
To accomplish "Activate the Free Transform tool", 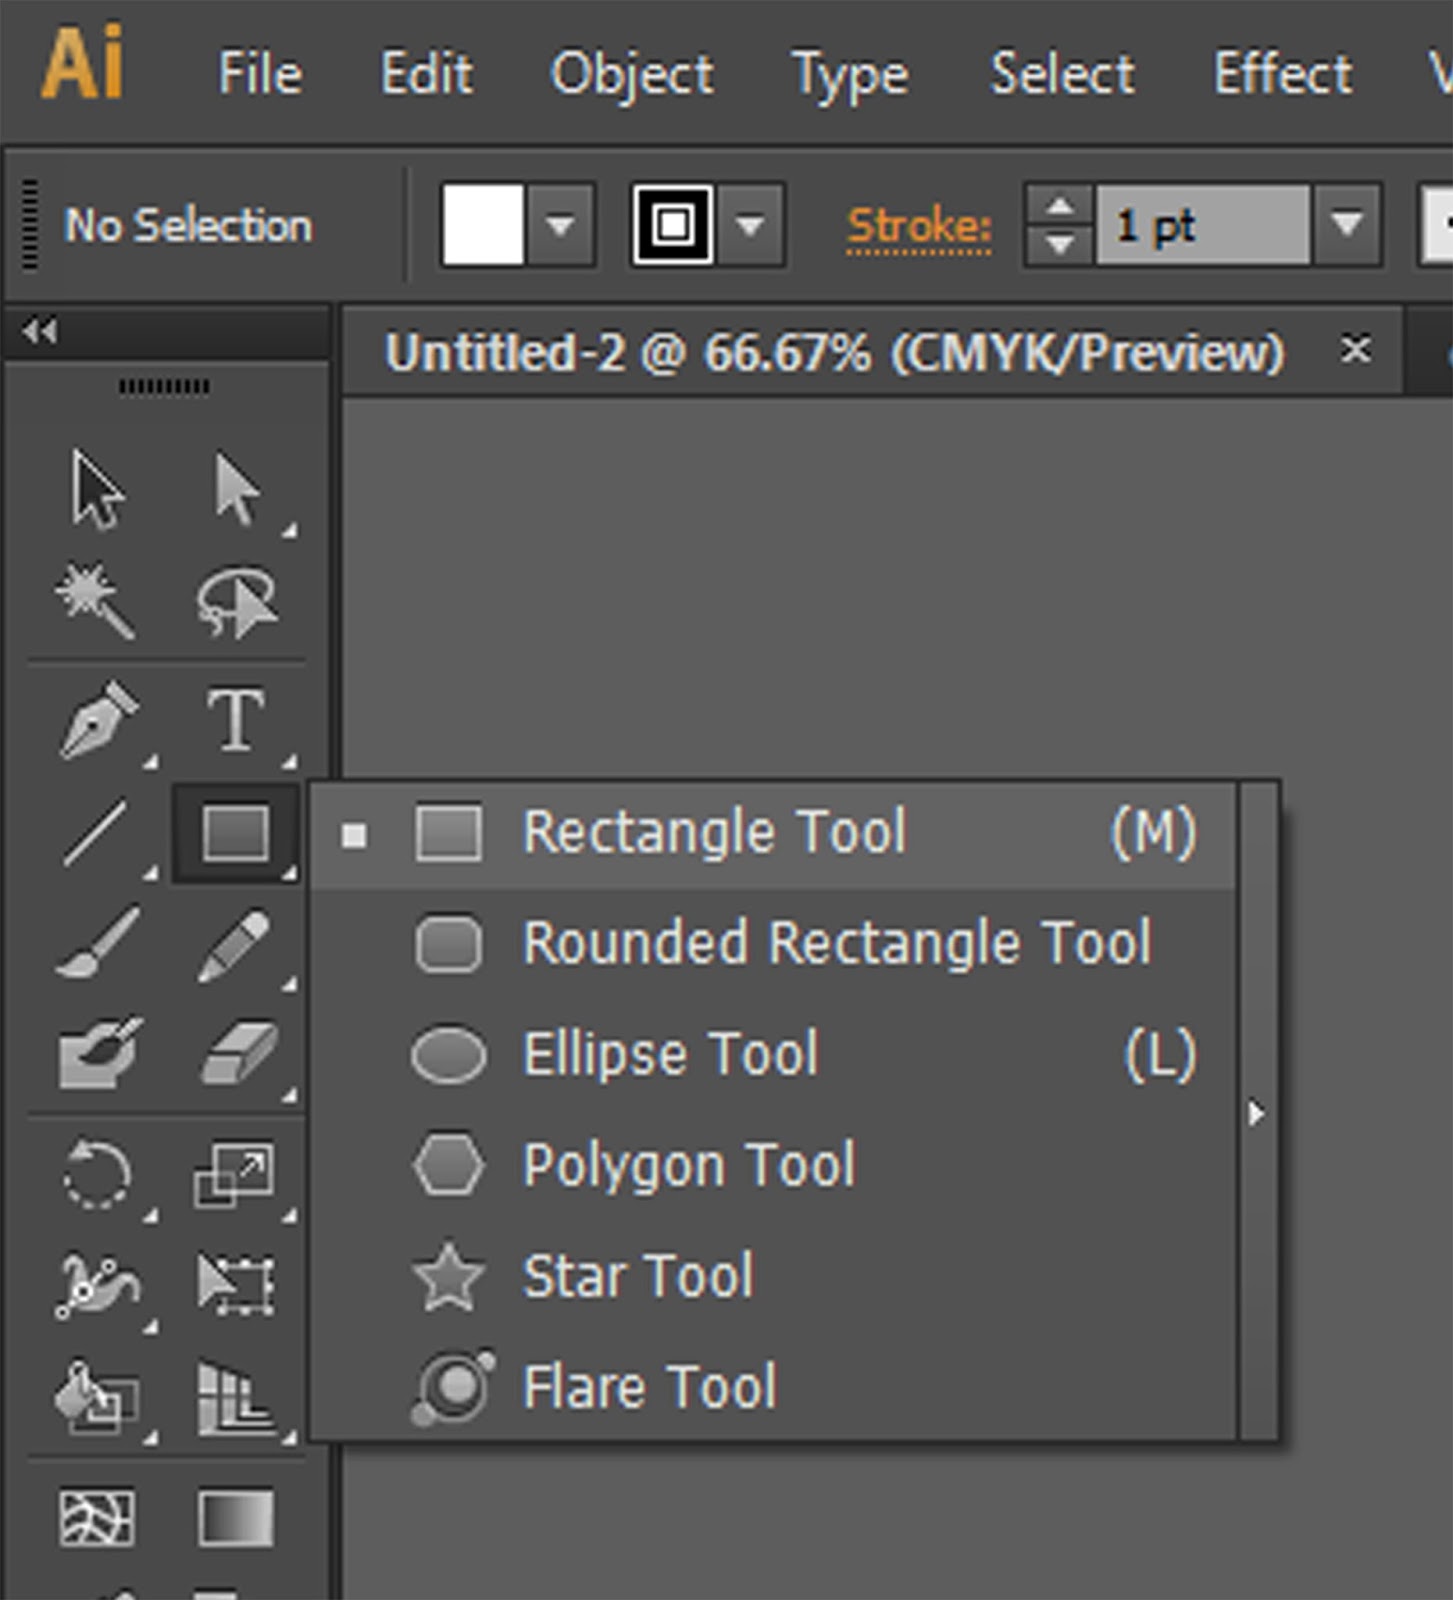I will coord(236,1284).
